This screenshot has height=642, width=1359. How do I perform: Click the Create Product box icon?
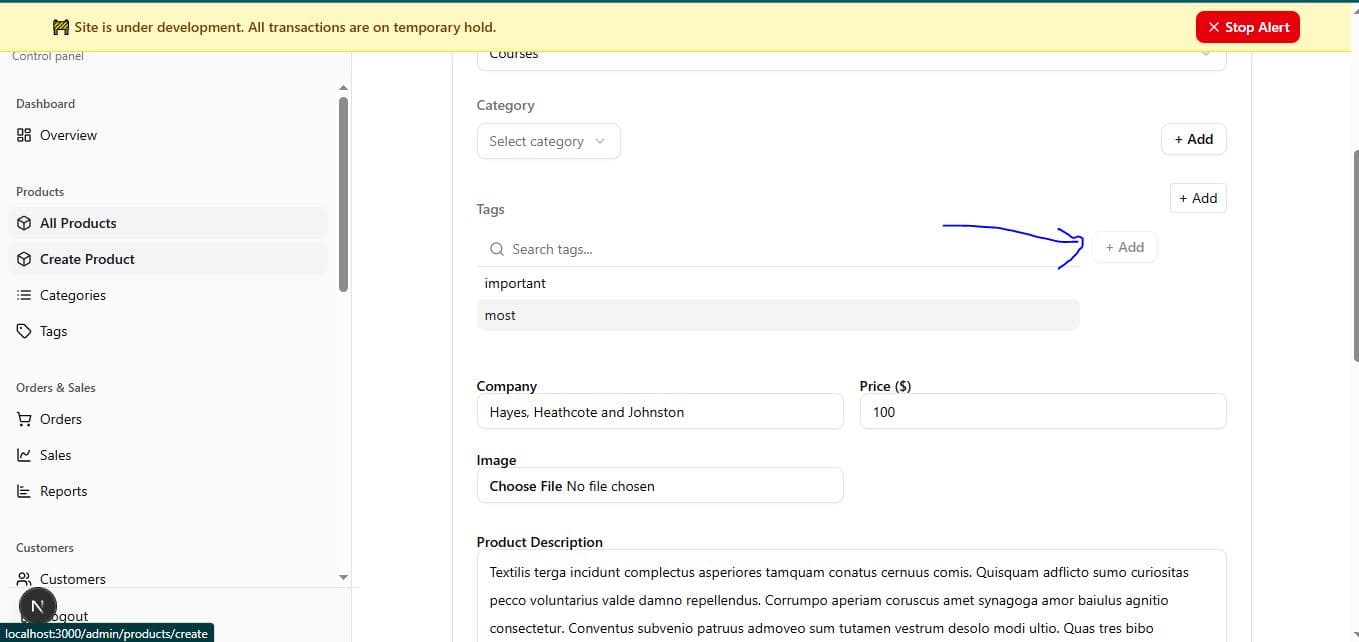24,259
